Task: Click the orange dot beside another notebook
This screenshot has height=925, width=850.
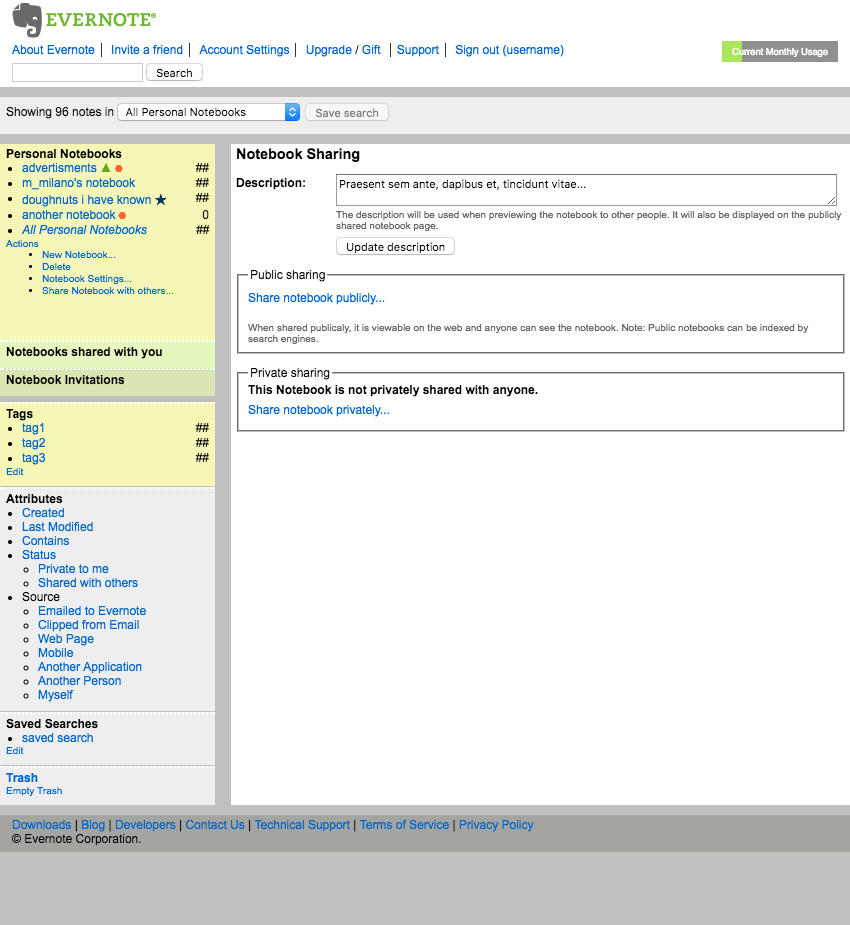Action: pos(122,215)
